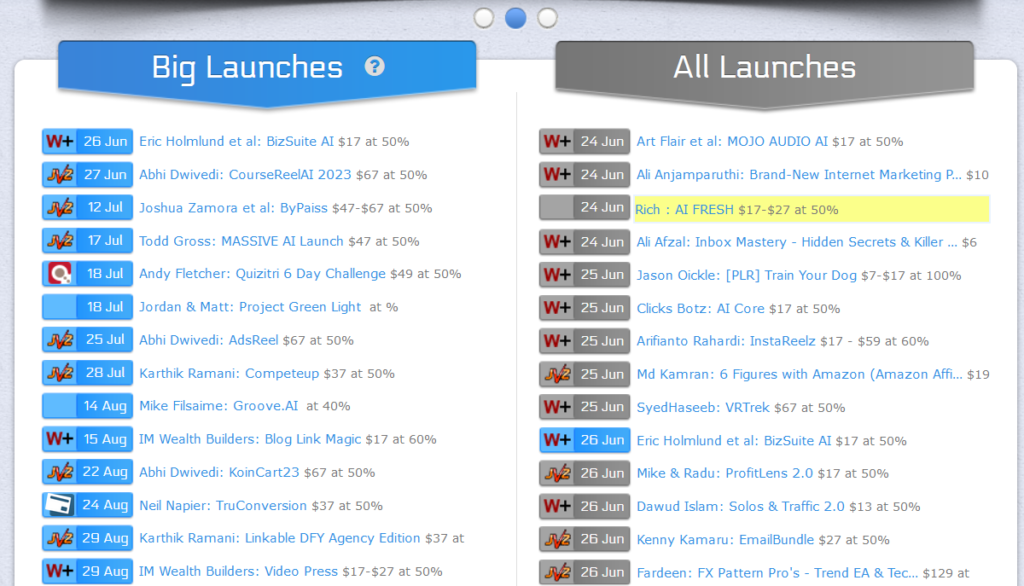Open Karthik Ramani: Competeup launch link
The width and height of the screenshot is (1024, 586).
click(x=229, y=373)
